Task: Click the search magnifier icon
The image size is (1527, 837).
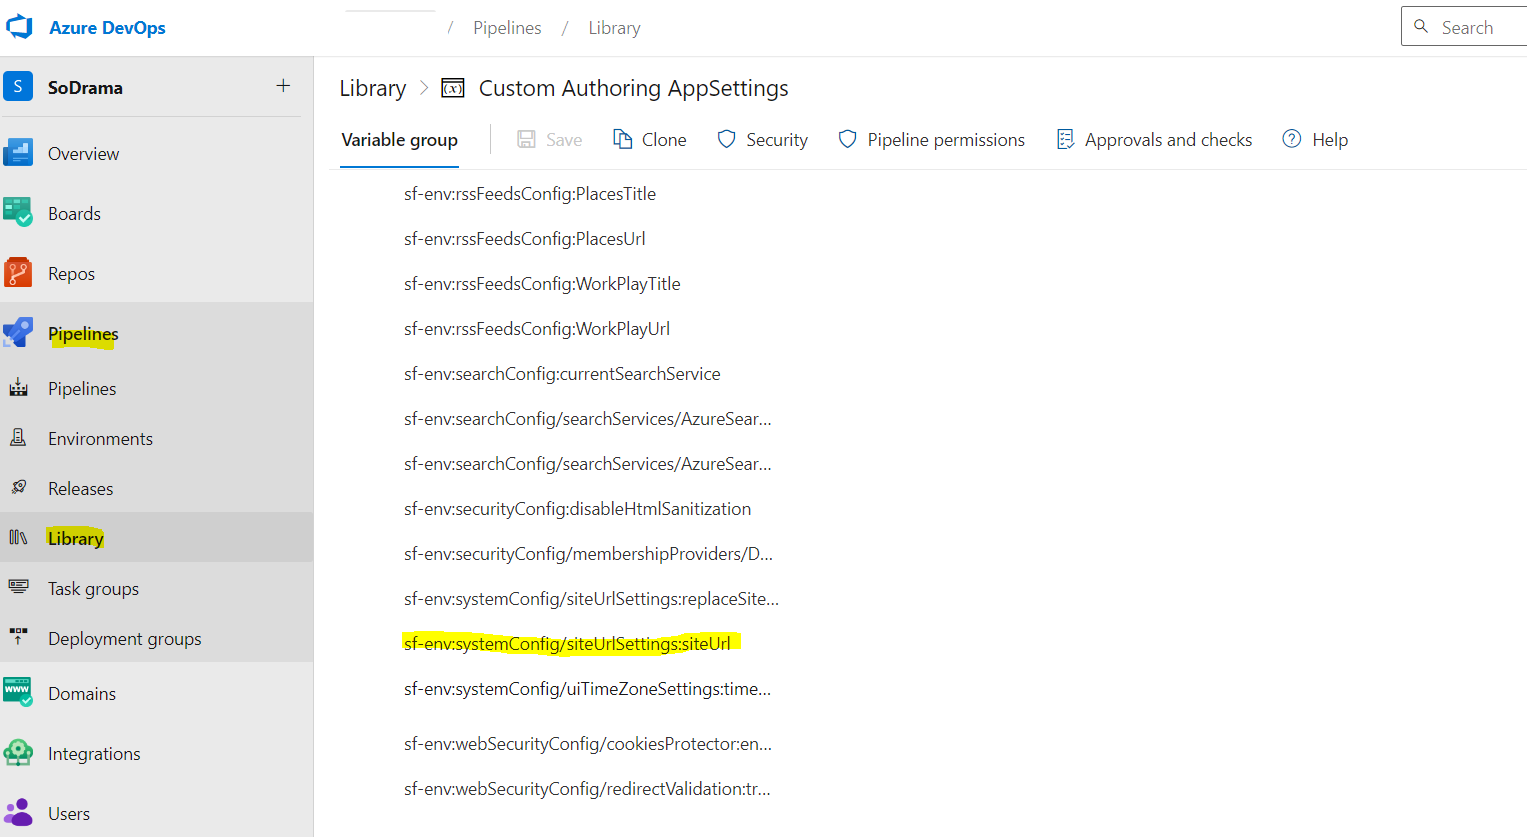Action: coord(1421,27)
